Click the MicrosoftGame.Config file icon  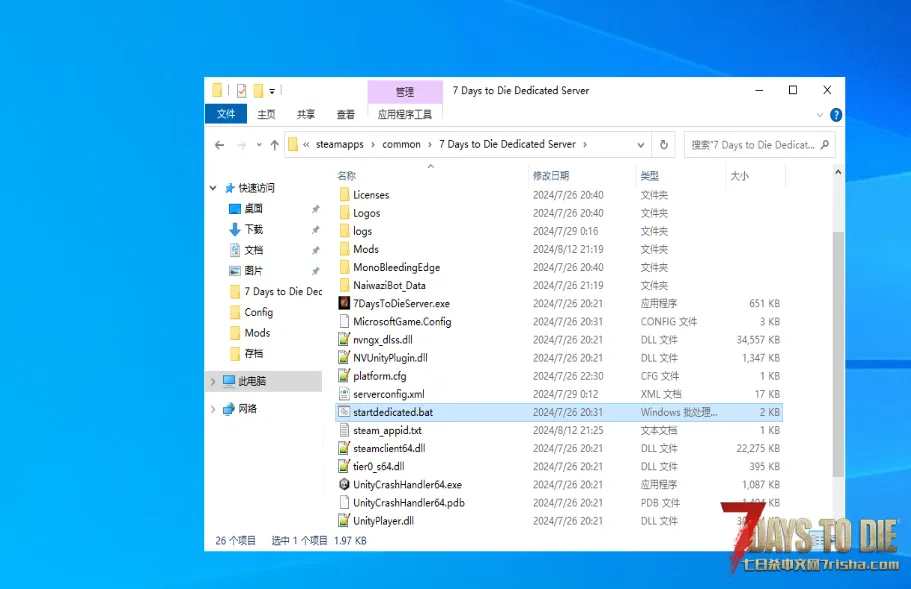tap(344, 321)
